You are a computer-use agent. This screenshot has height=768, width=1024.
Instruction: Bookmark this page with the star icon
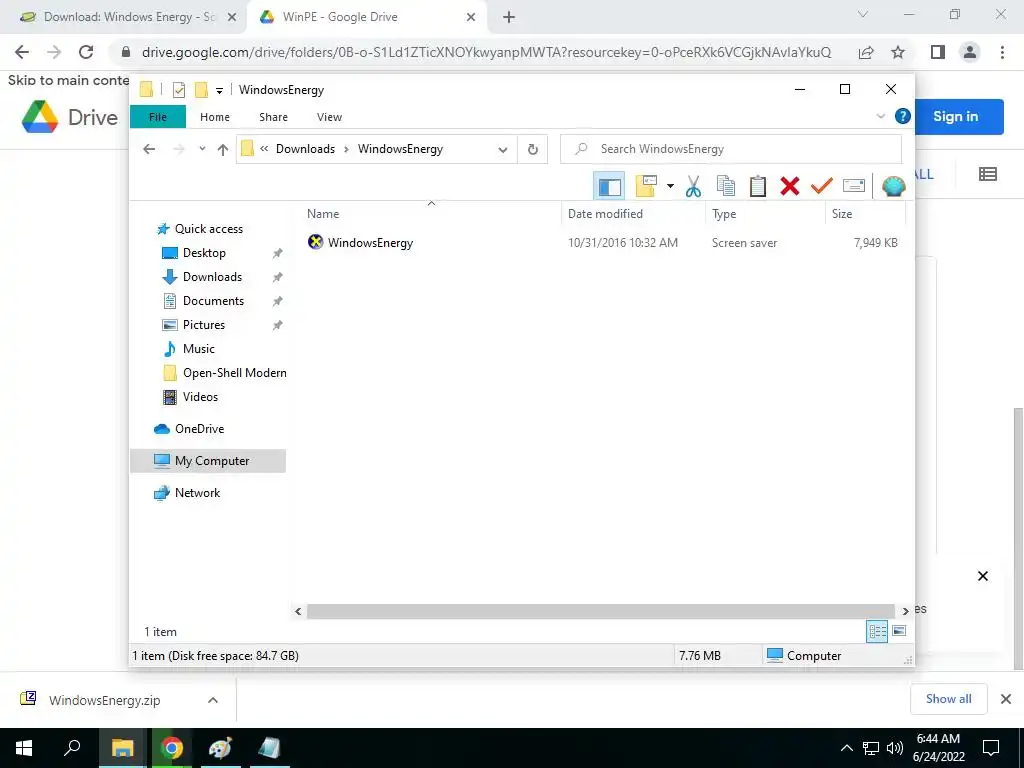pyautogui.click(x=898, y=52)
